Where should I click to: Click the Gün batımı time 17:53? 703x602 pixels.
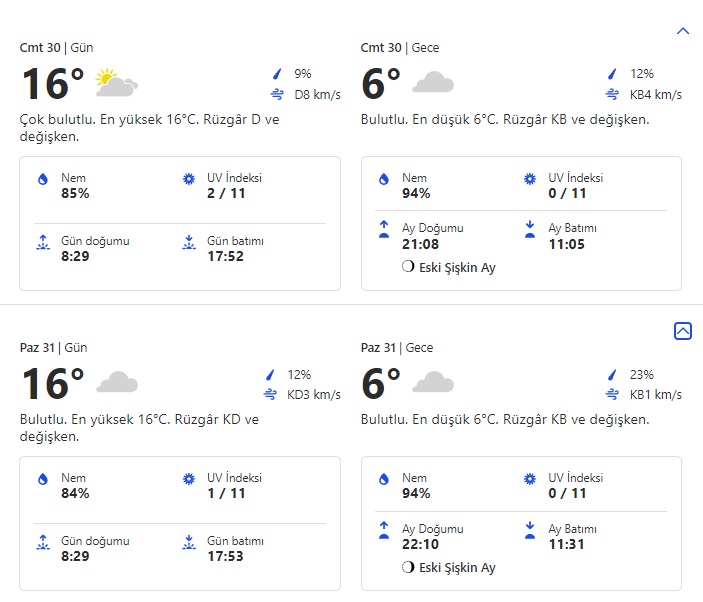pos(225,556)
